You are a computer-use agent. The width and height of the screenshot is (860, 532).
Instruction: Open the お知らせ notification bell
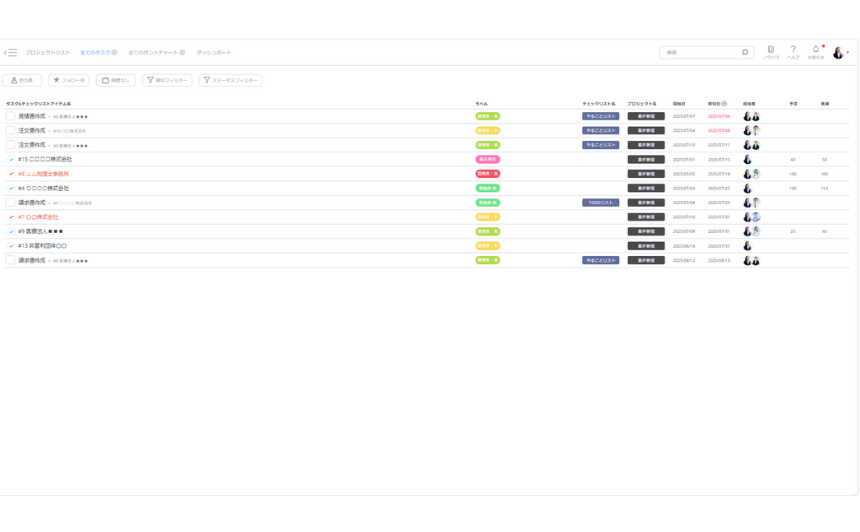pos(816,50)
